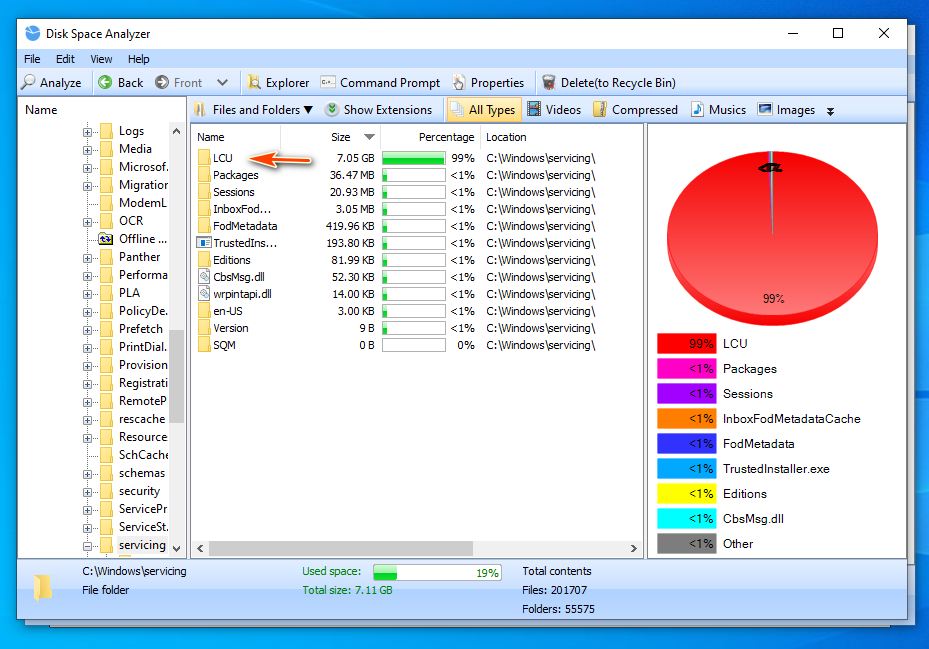Select the Version row
Image resolution: width=929 pixels, height=649 pixels.
396,328
